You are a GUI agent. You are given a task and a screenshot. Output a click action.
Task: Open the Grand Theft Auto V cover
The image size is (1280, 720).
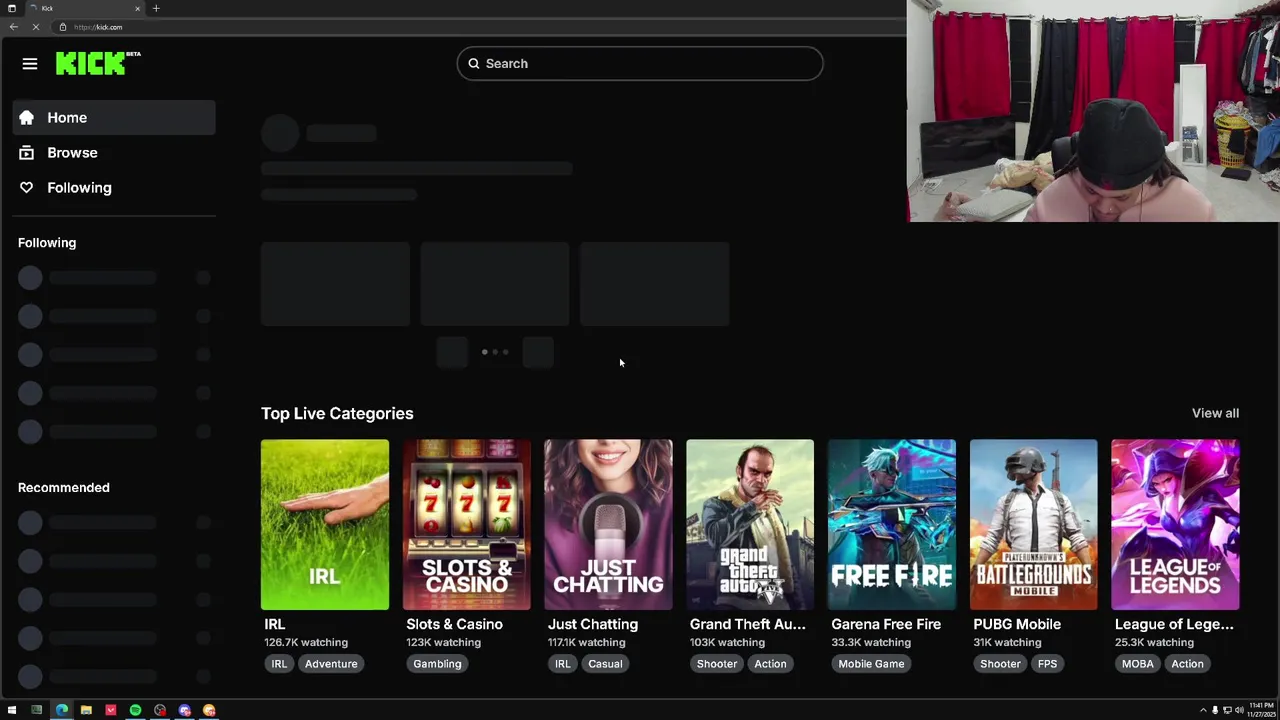coord(750,524)
